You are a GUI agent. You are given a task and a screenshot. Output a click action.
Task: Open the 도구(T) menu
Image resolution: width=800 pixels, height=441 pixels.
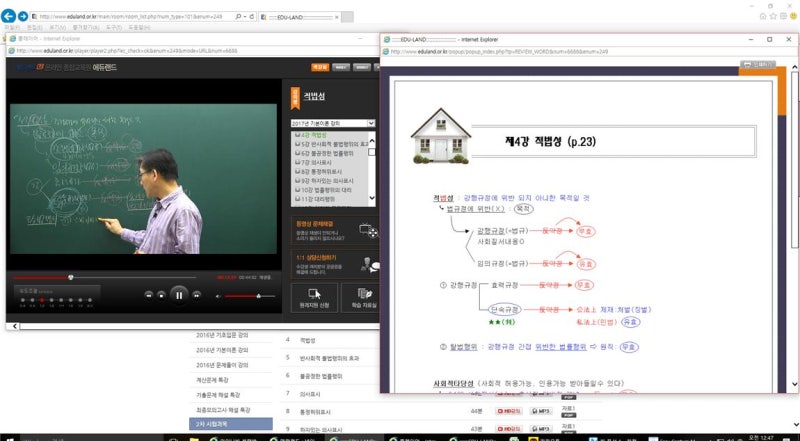click(114, 27)
